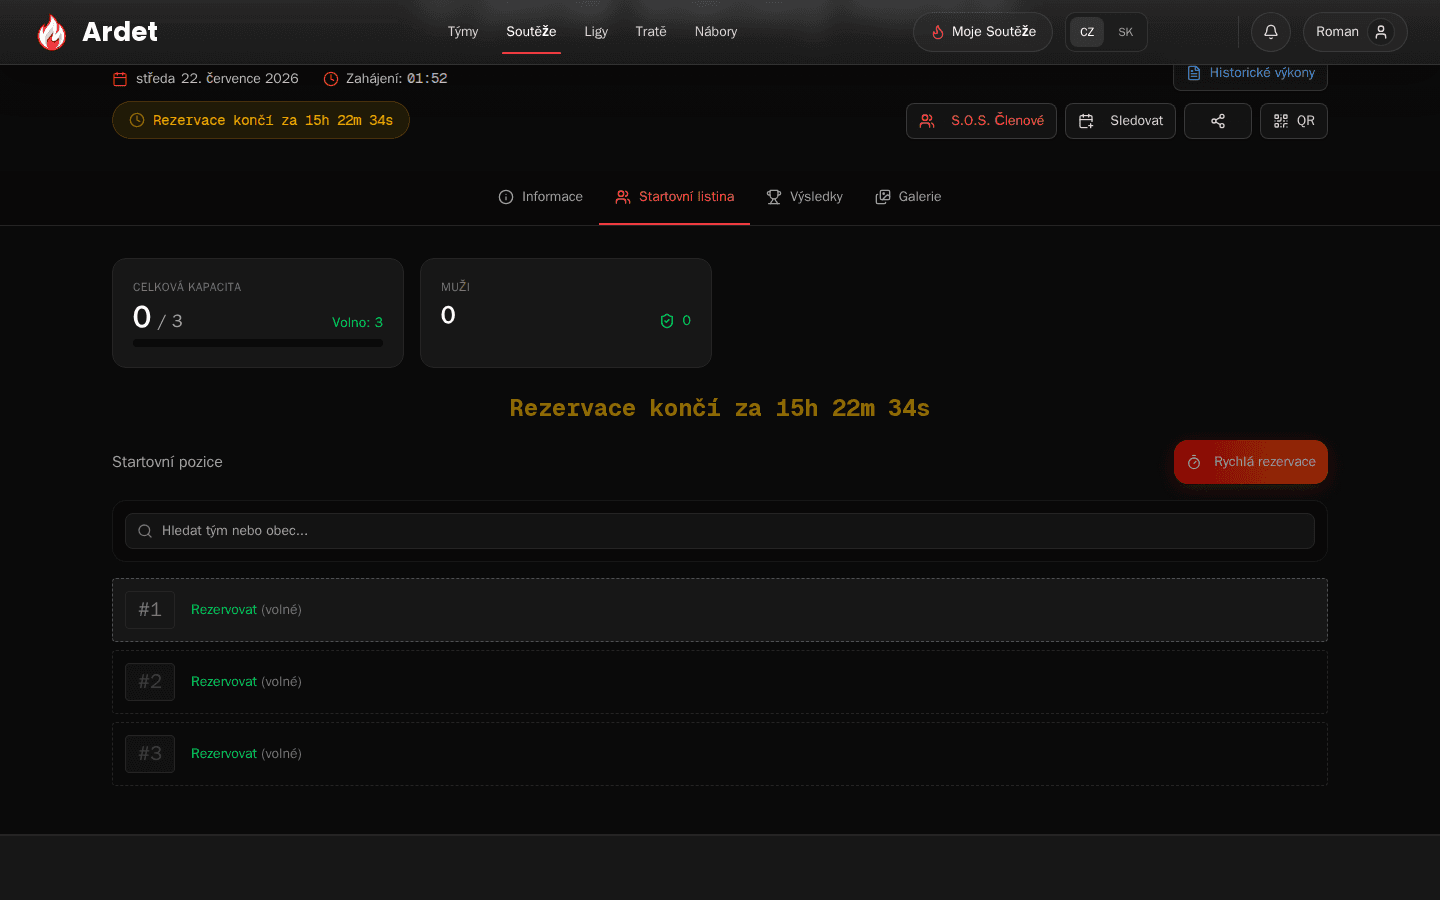
Task: Open the QR code button
Action: (1294, 121)
